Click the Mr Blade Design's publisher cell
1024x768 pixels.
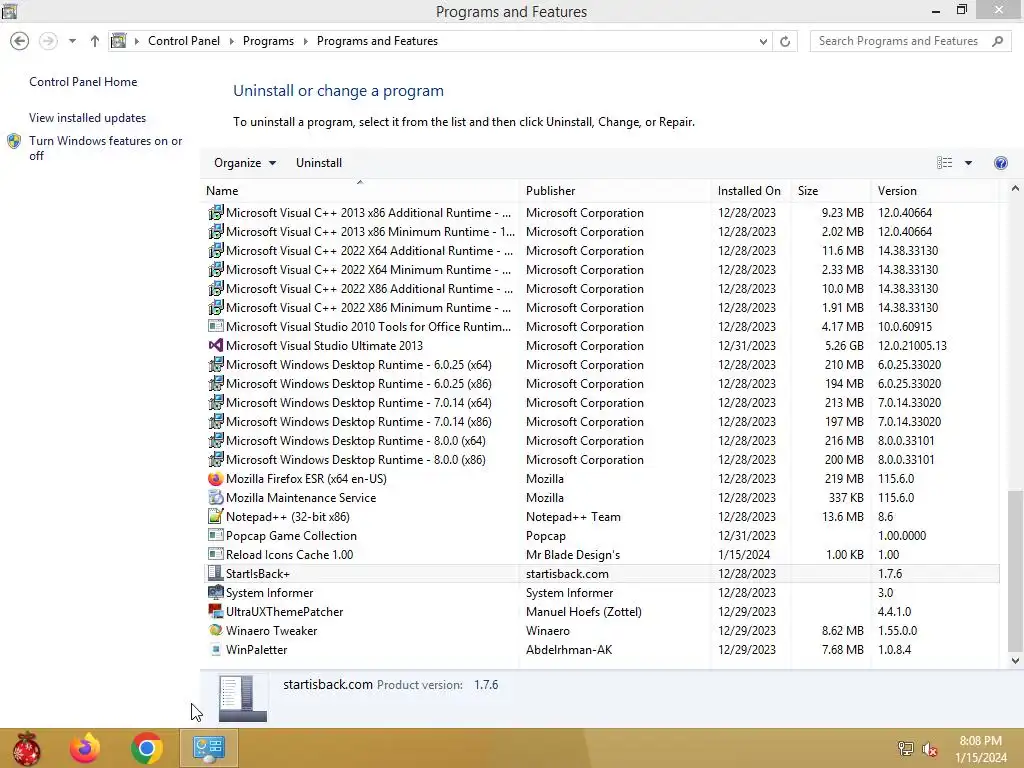(x=573, y=554)
